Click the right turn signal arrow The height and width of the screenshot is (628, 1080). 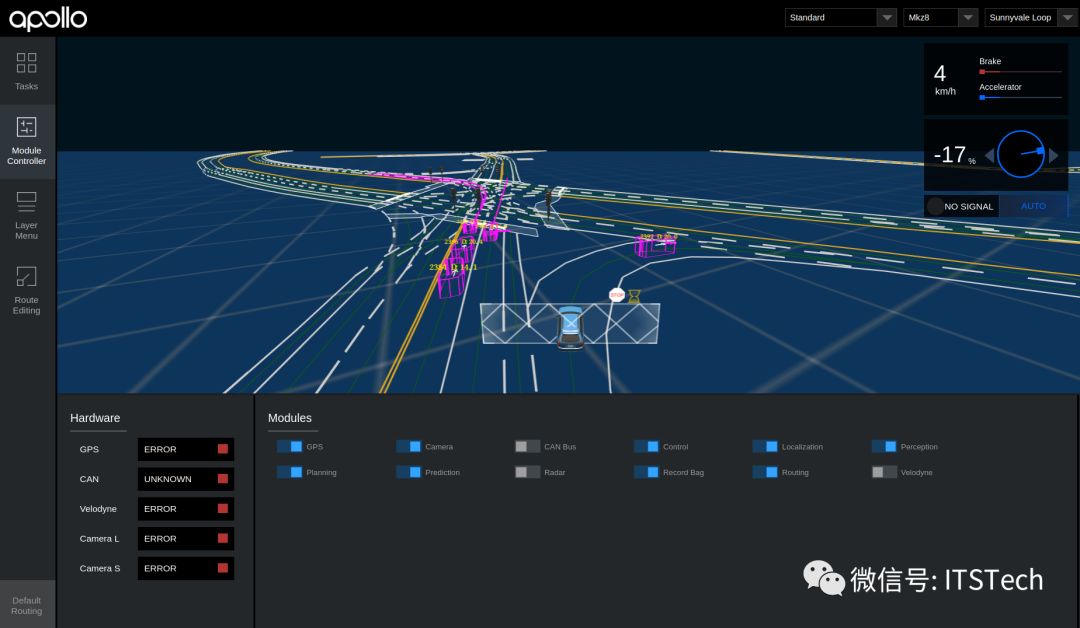pos(1053,155)
